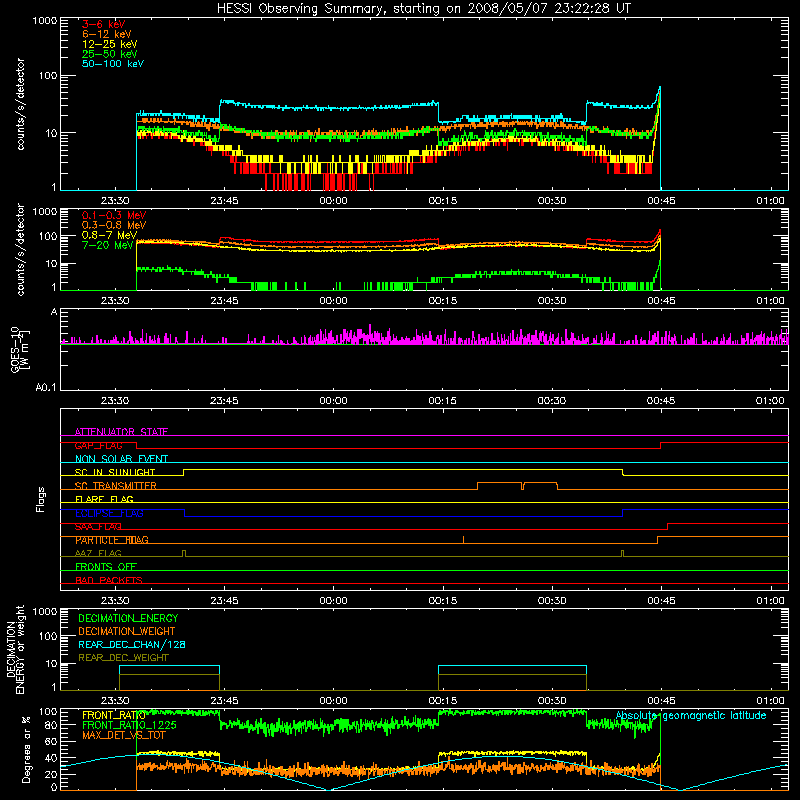Click the vertical Flags axis label
The height and width of the screenshot is (800, 800).
tap(41, 500)
